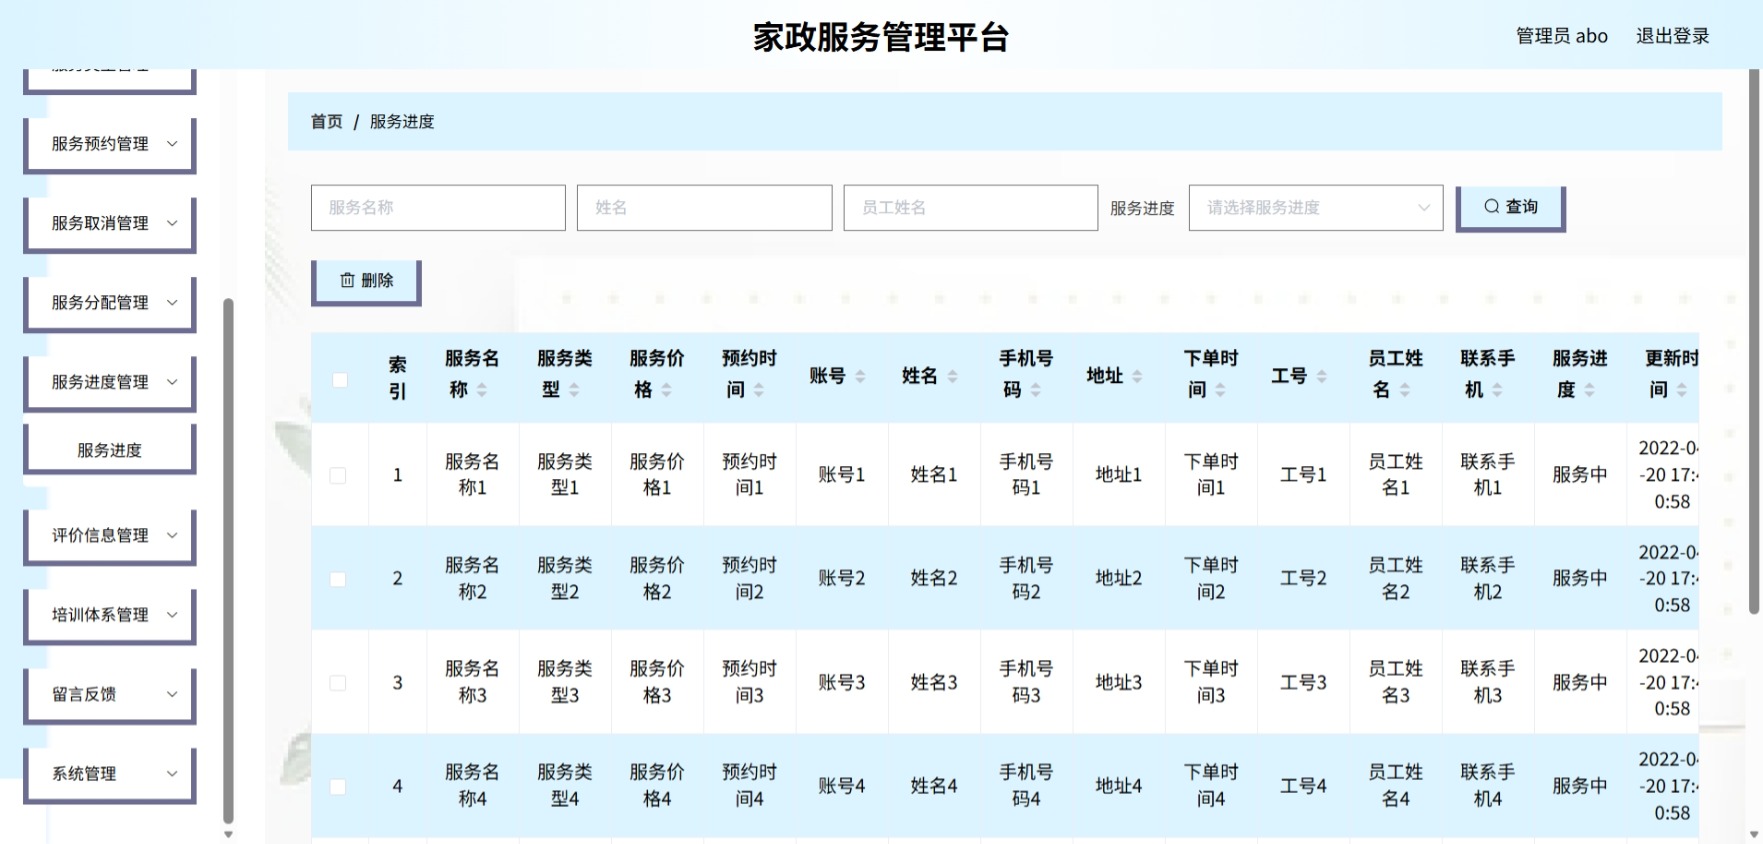This screenshot has width=1763, height=844.
Task: Check the row 1 checkbox
Action: [x=338, y=476]
